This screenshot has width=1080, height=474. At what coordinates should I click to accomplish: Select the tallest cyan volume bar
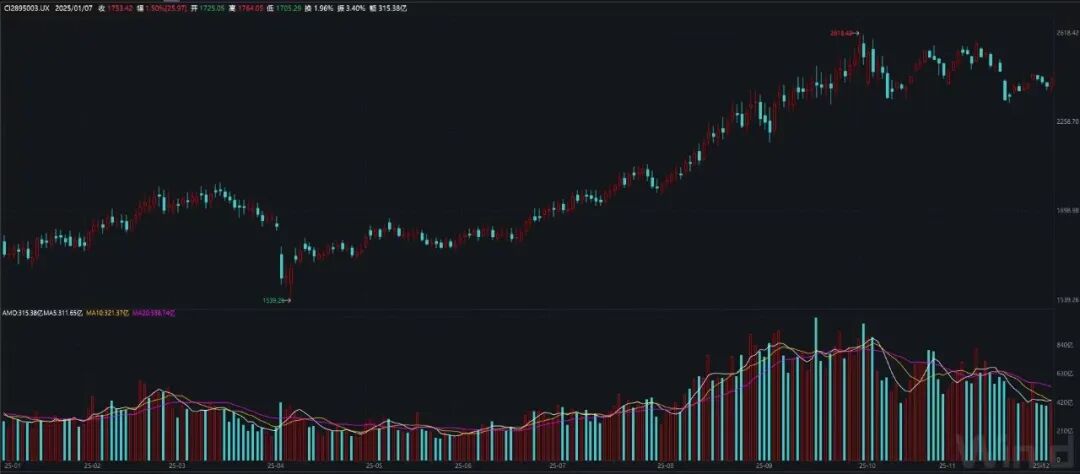pos(816,389)
